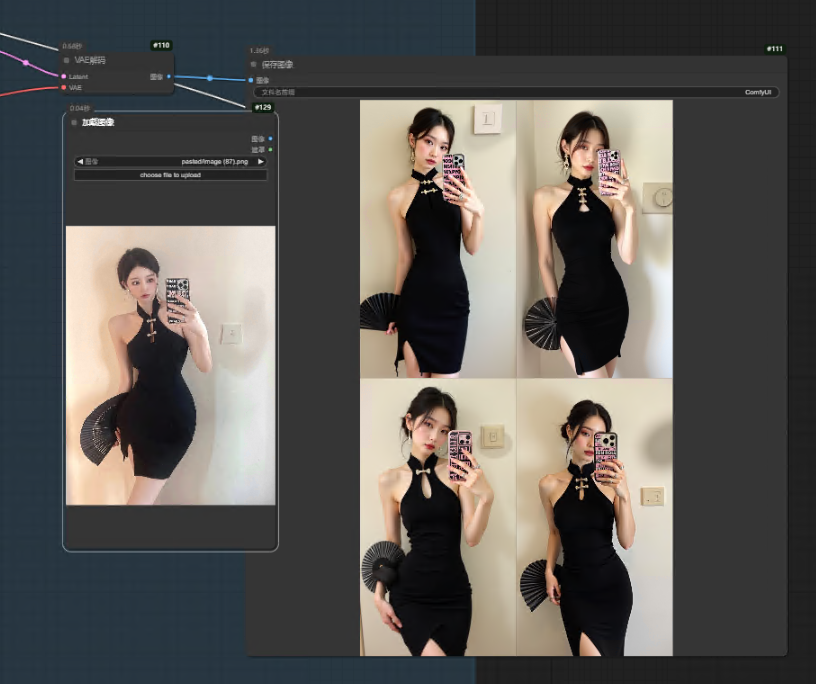
Task: Collapse the 加载图像 node using its dot
Action: [74, 122]
